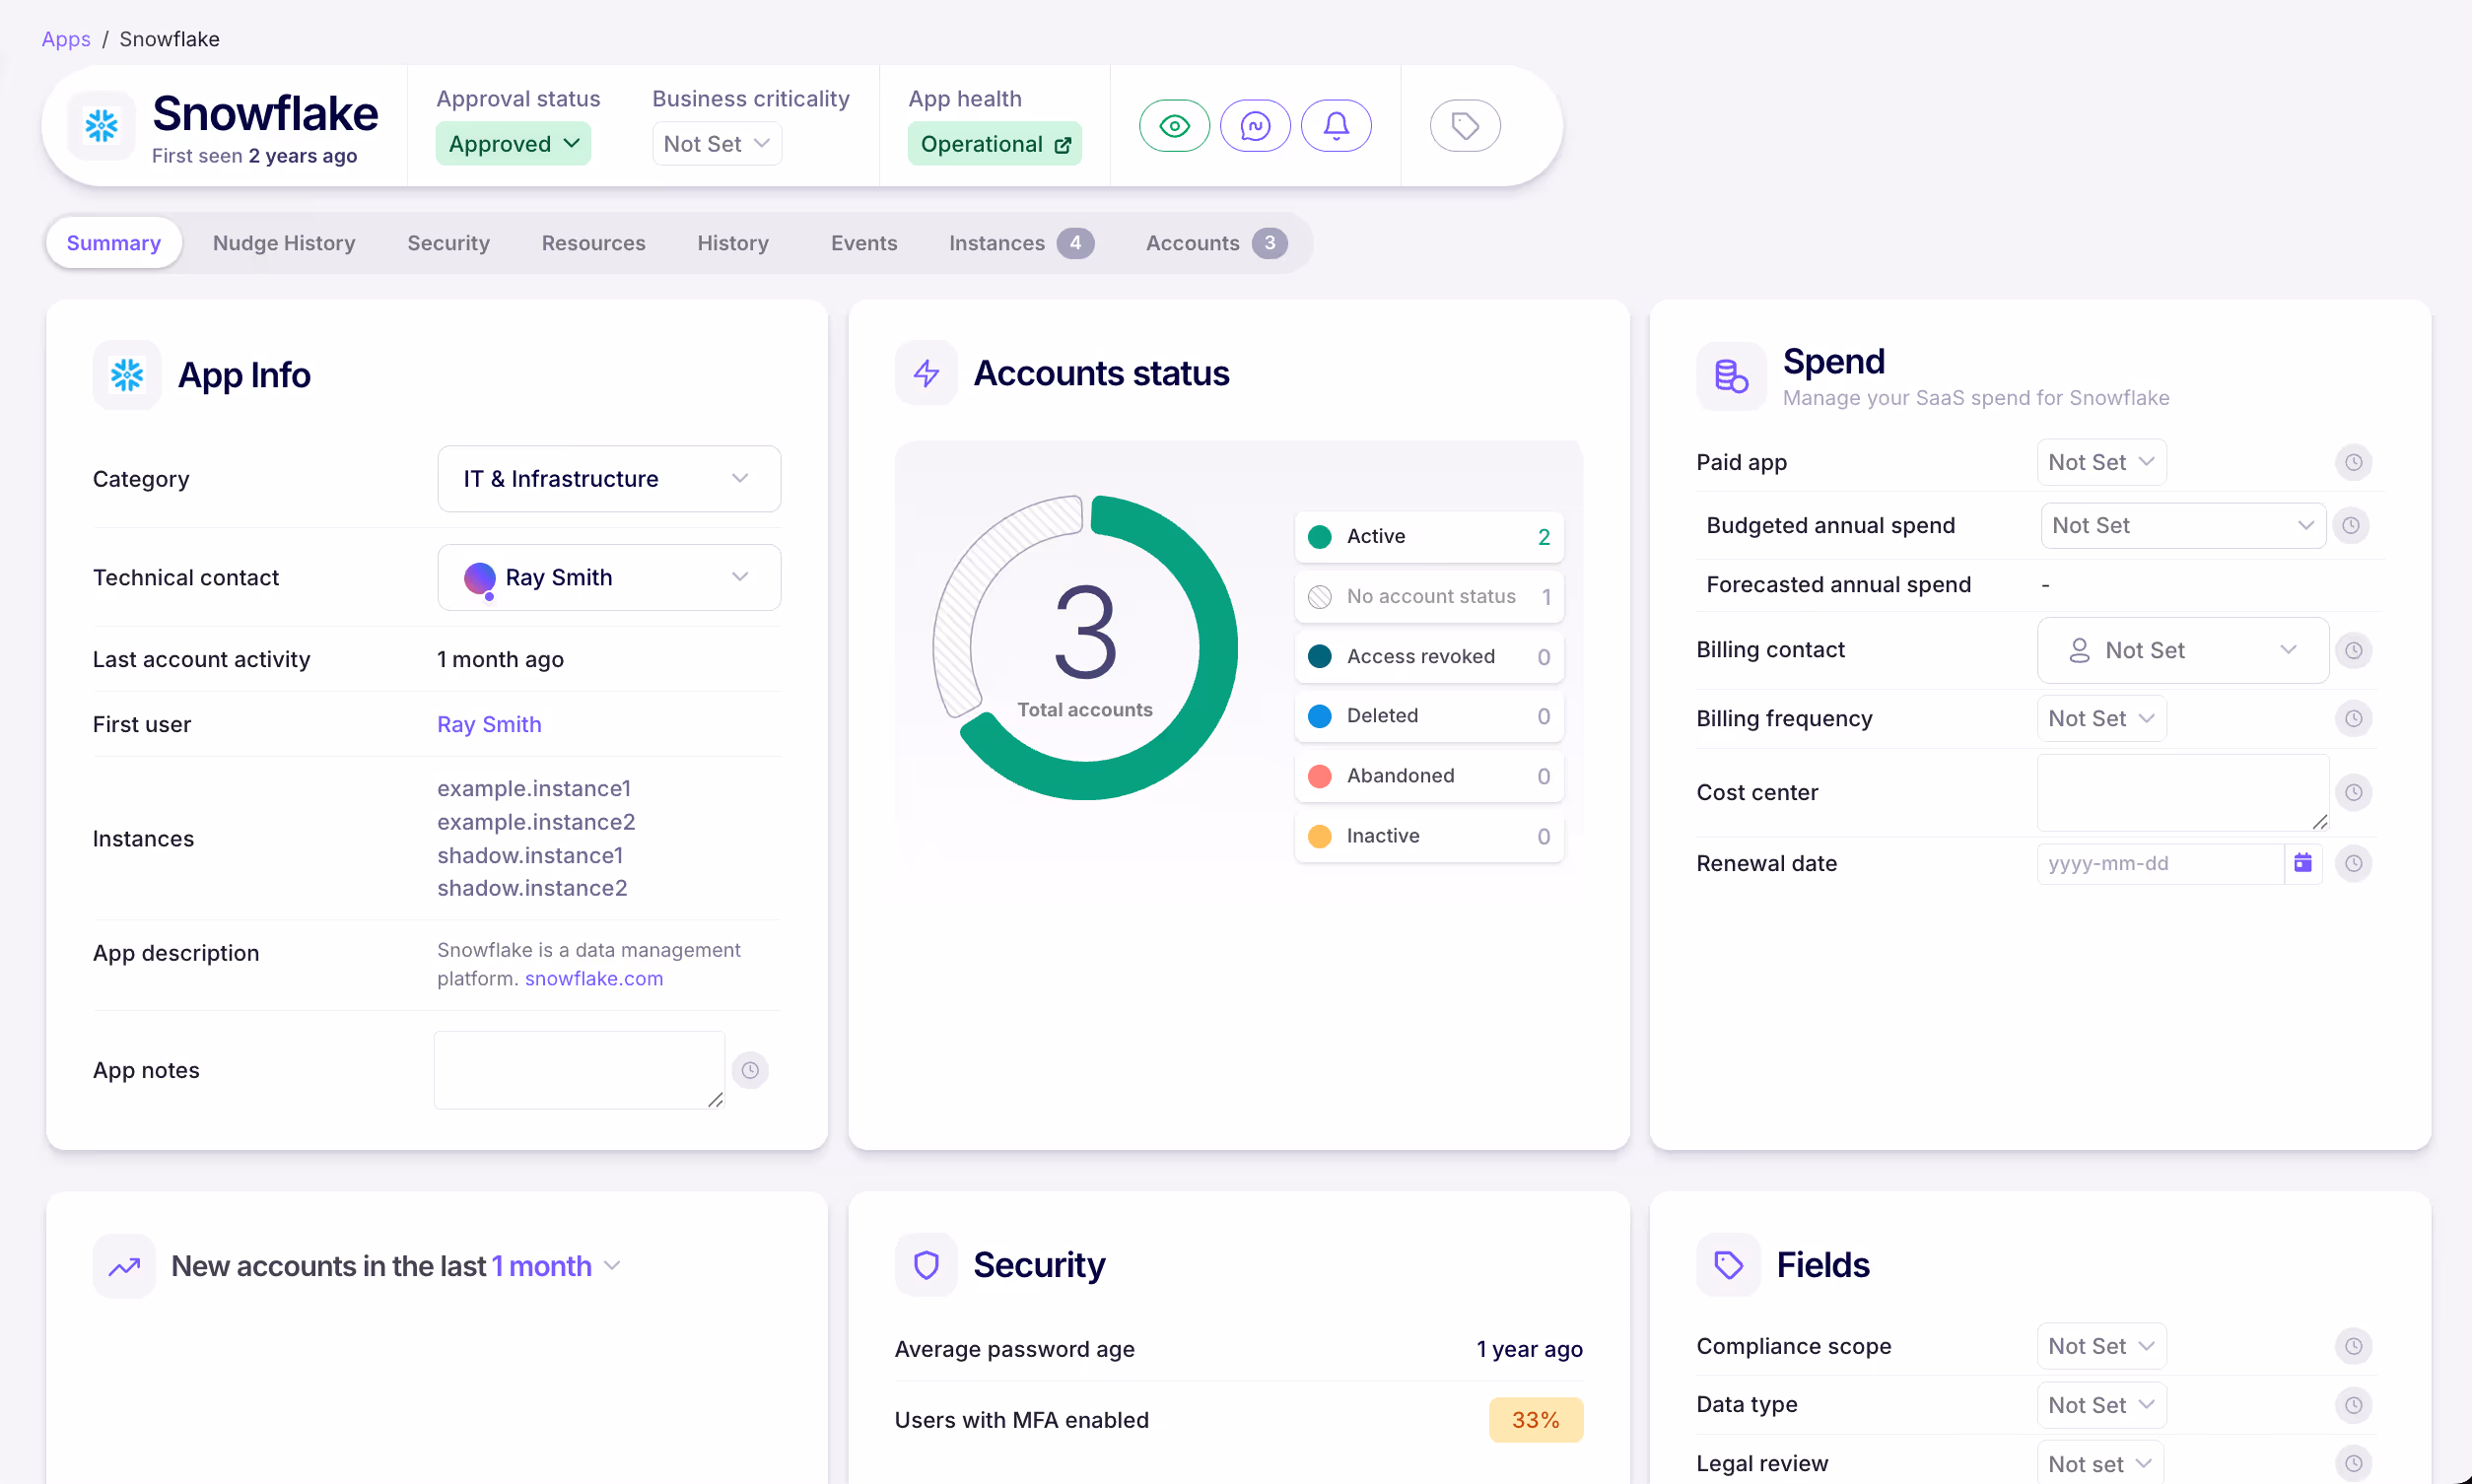Click history clock next to Legal review
Viewport: 2472px width, 1484px height.
pyautogui.click(x=2354, y=1464)
